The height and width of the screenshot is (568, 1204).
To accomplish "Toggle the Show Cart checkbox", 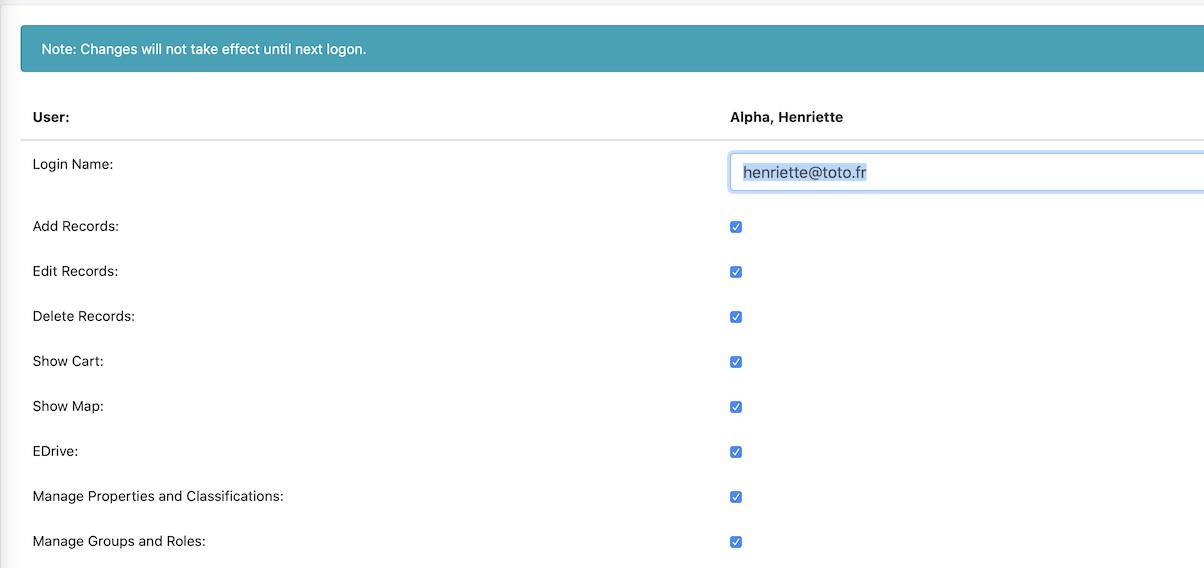I will 736,362.
